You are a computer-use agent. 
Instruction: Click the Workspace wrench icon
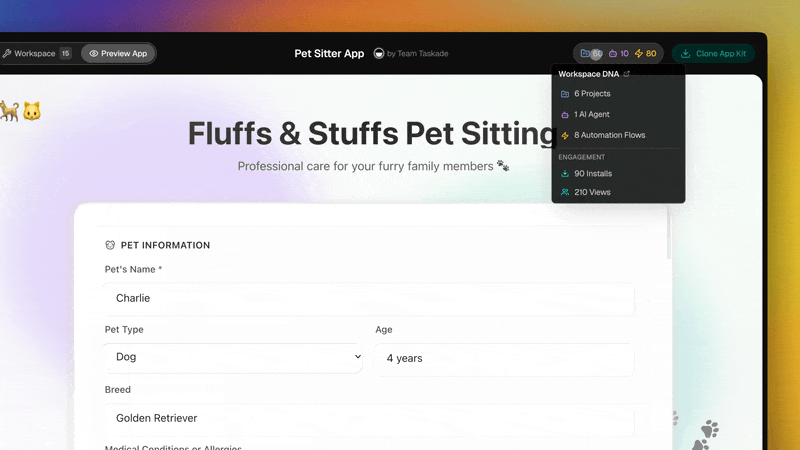[x=6, y=53]
